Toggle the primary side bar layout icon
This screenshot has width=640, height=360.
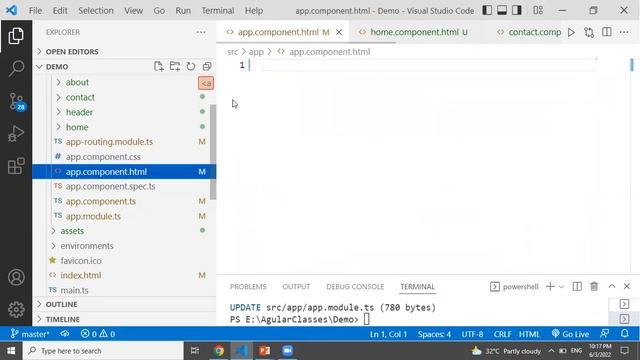click(487, 10)
